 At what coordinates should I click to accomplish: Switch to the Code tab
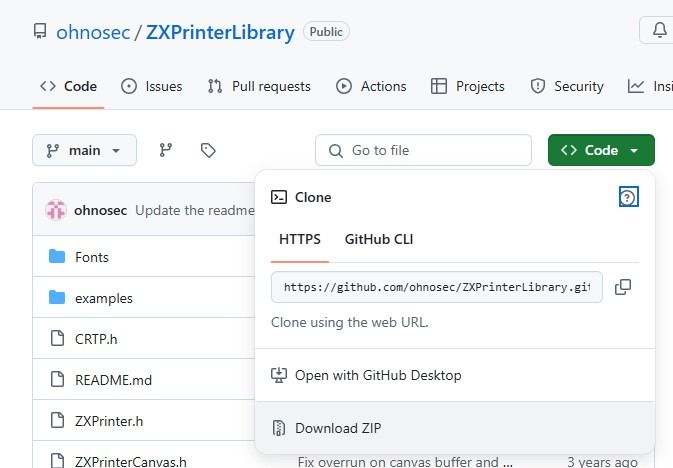pos(68,86)
